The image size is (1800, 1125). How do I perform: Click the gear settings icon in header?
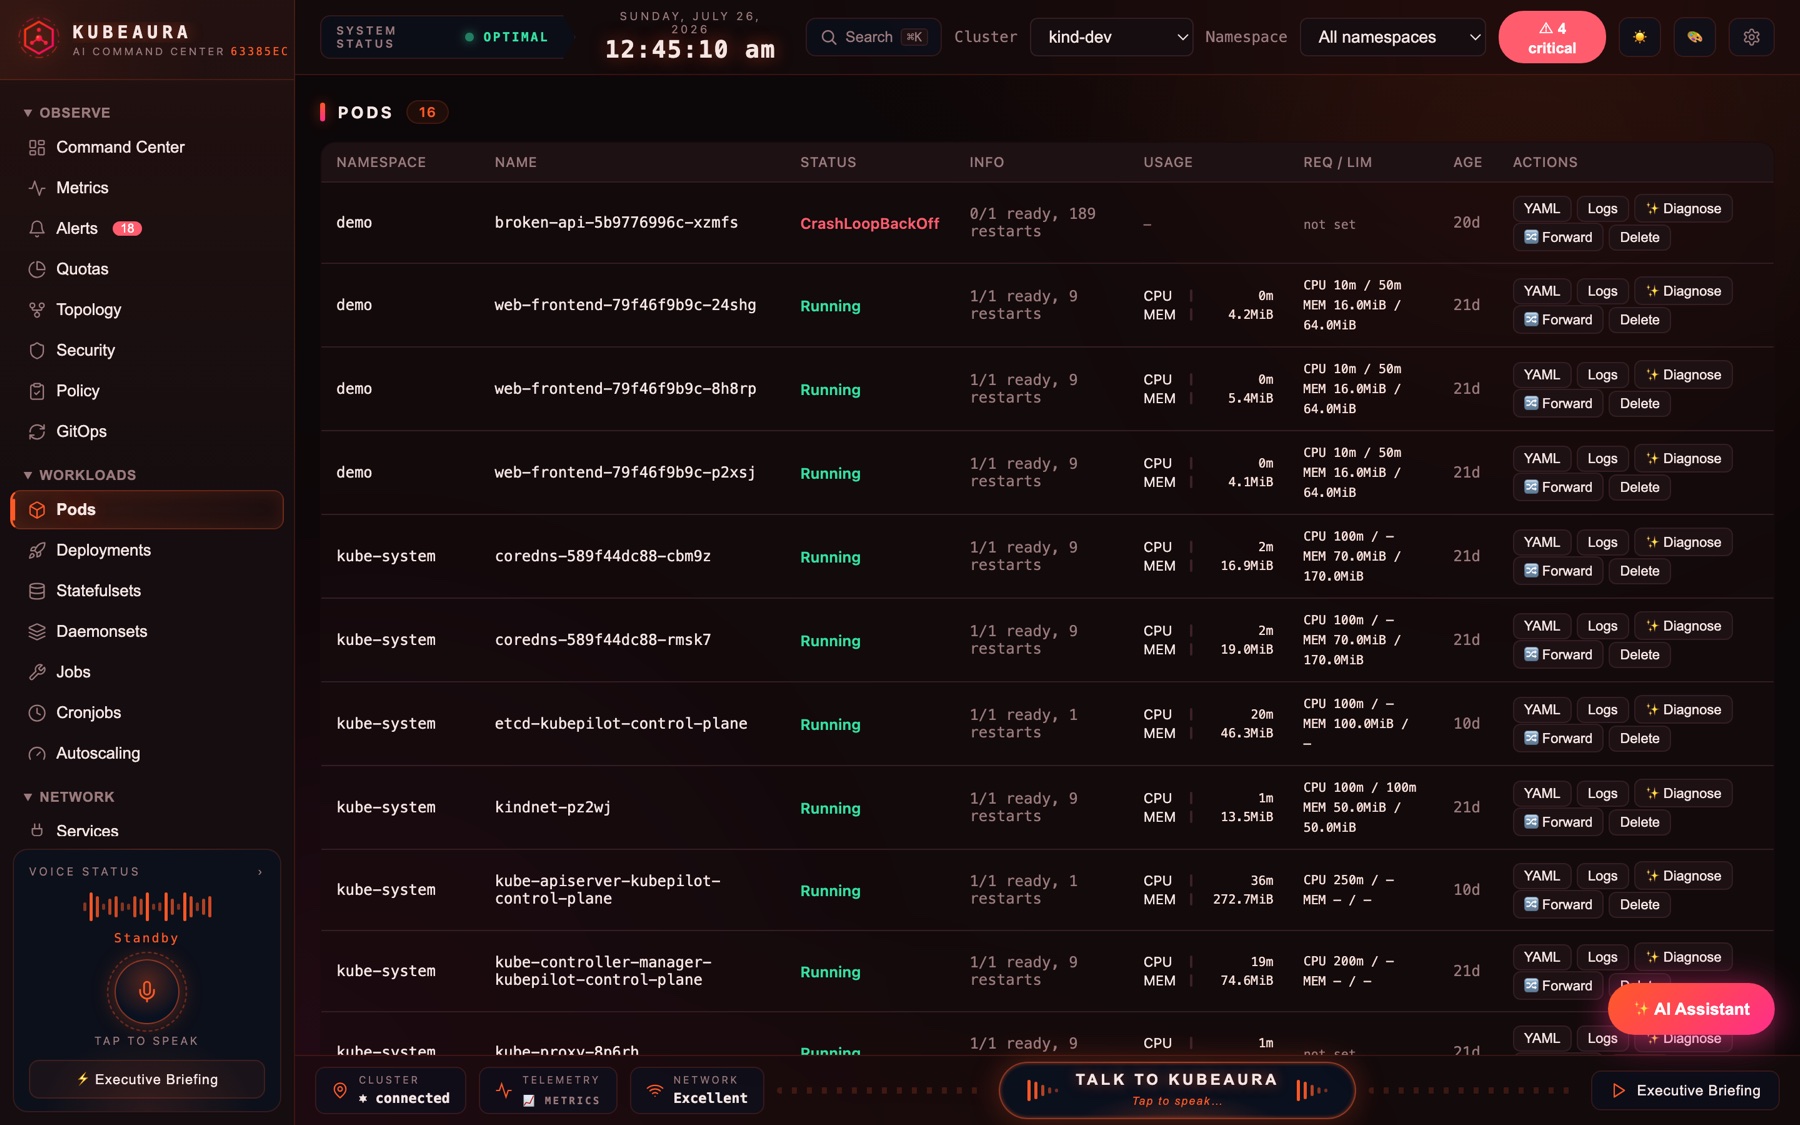click(1751, 37)
